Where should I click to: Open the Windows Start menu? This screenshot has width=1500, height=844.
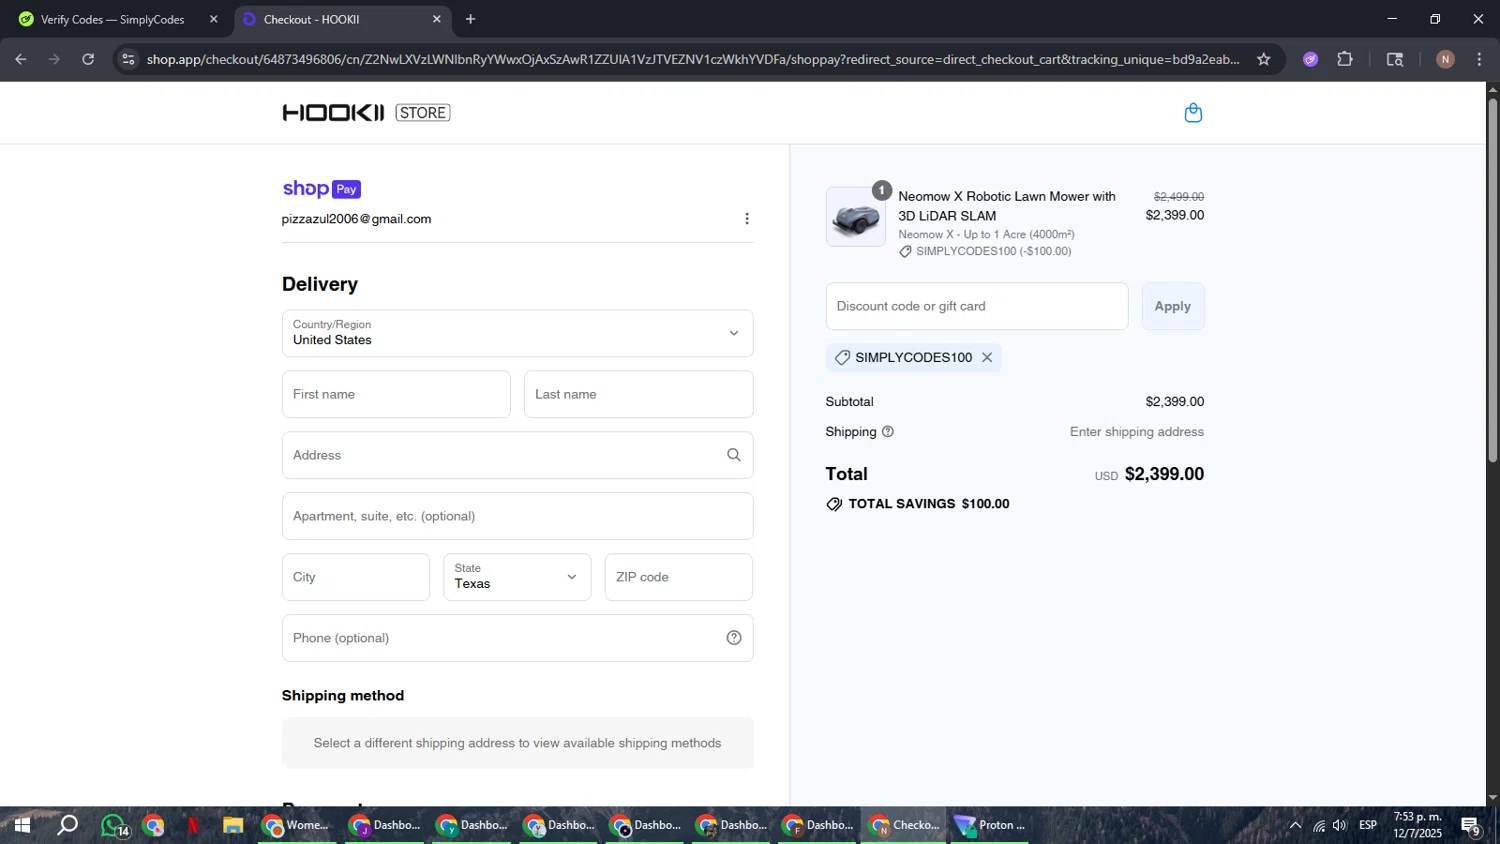coord(21,825)
